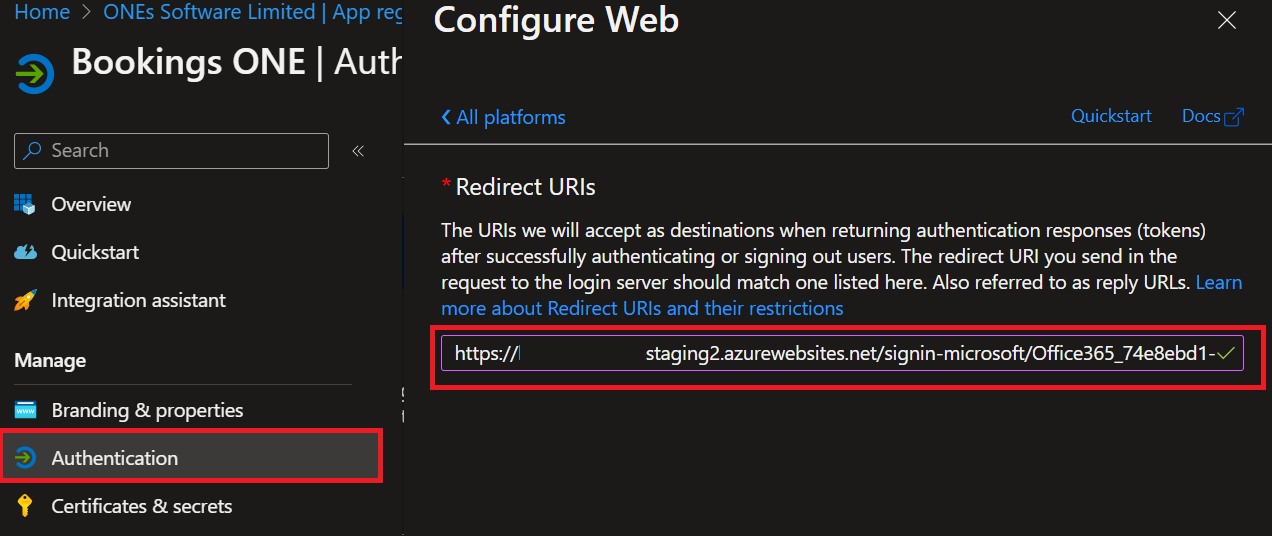
Task: Click the Overview icon in sidebar
Action: coord(25,204)
